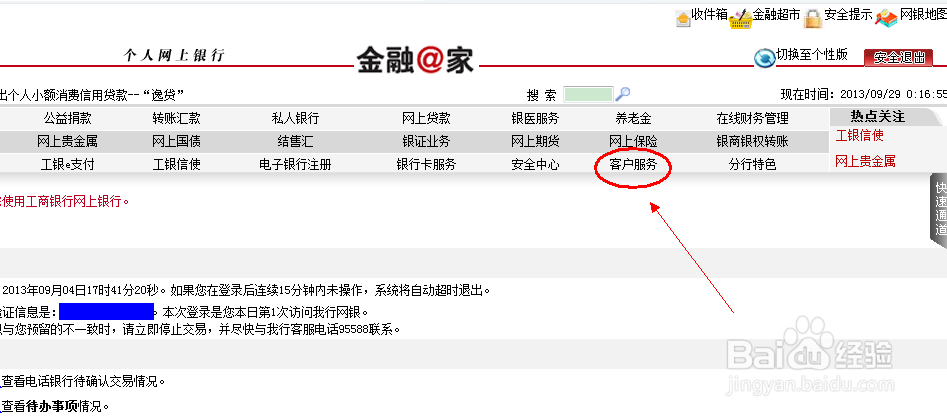Screen dimensions: 947x417
Task: Open 网上保险 menu item
Action: click(634, 141)
